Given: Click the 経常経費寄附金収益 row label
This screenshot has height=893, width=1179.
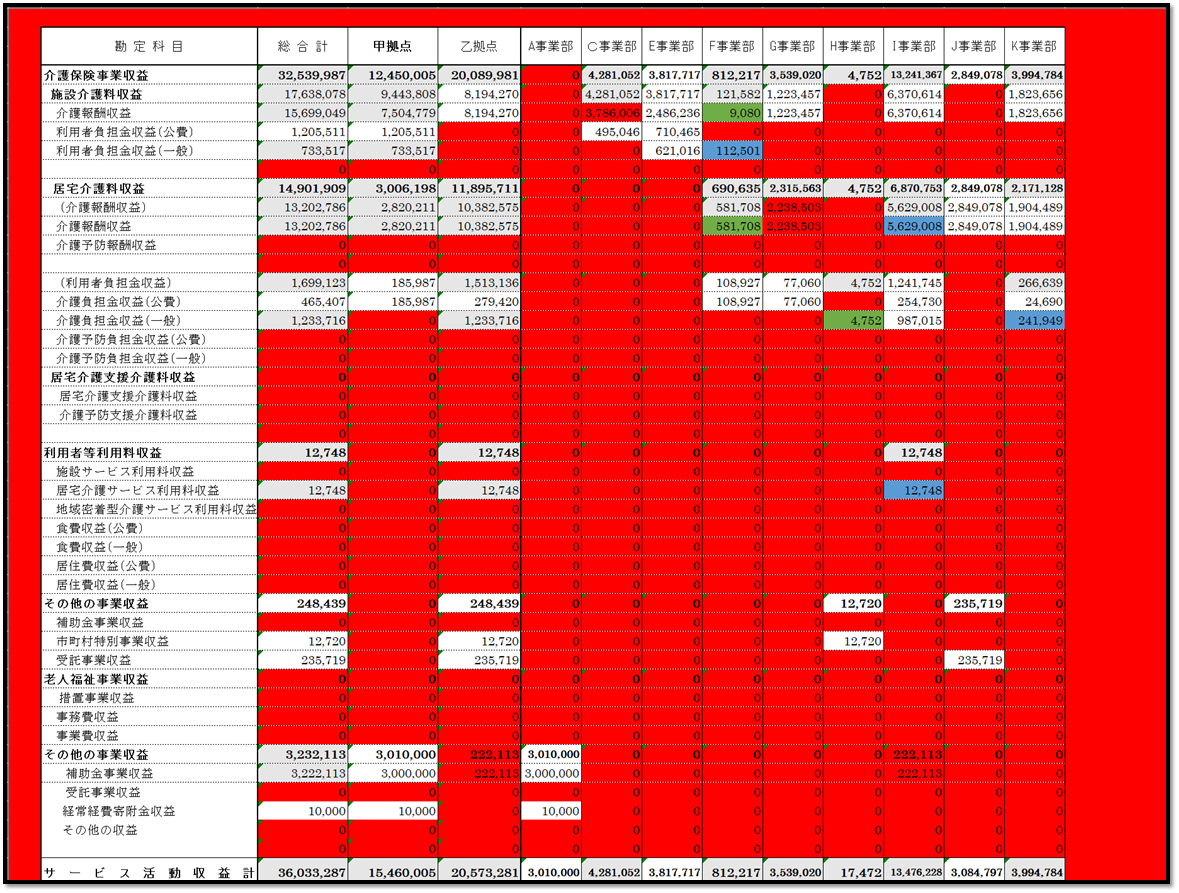Looking at the screenshot, I should [x=119, y=811].
